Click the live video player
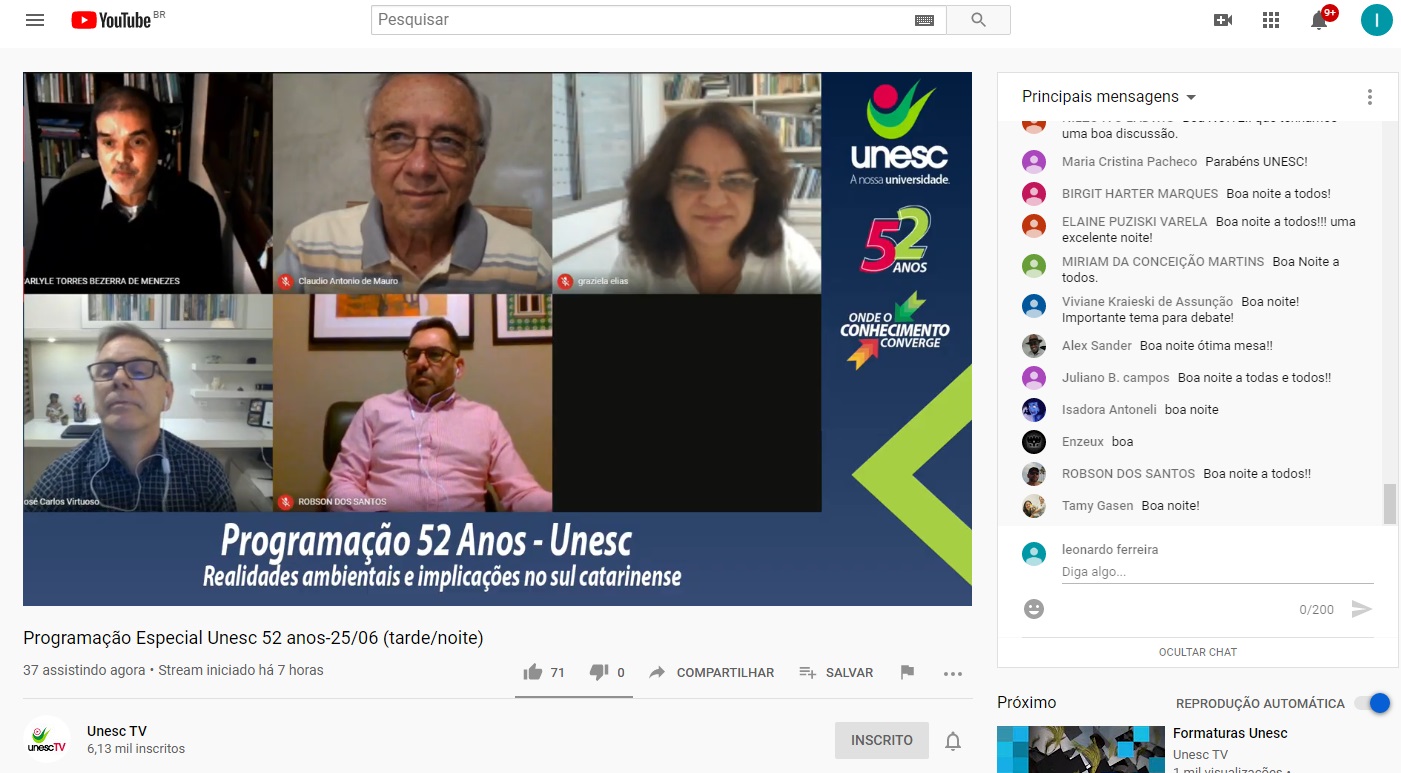Image resolution: width=1401 pixels, height=773 pixels. (x=497, y=339)
